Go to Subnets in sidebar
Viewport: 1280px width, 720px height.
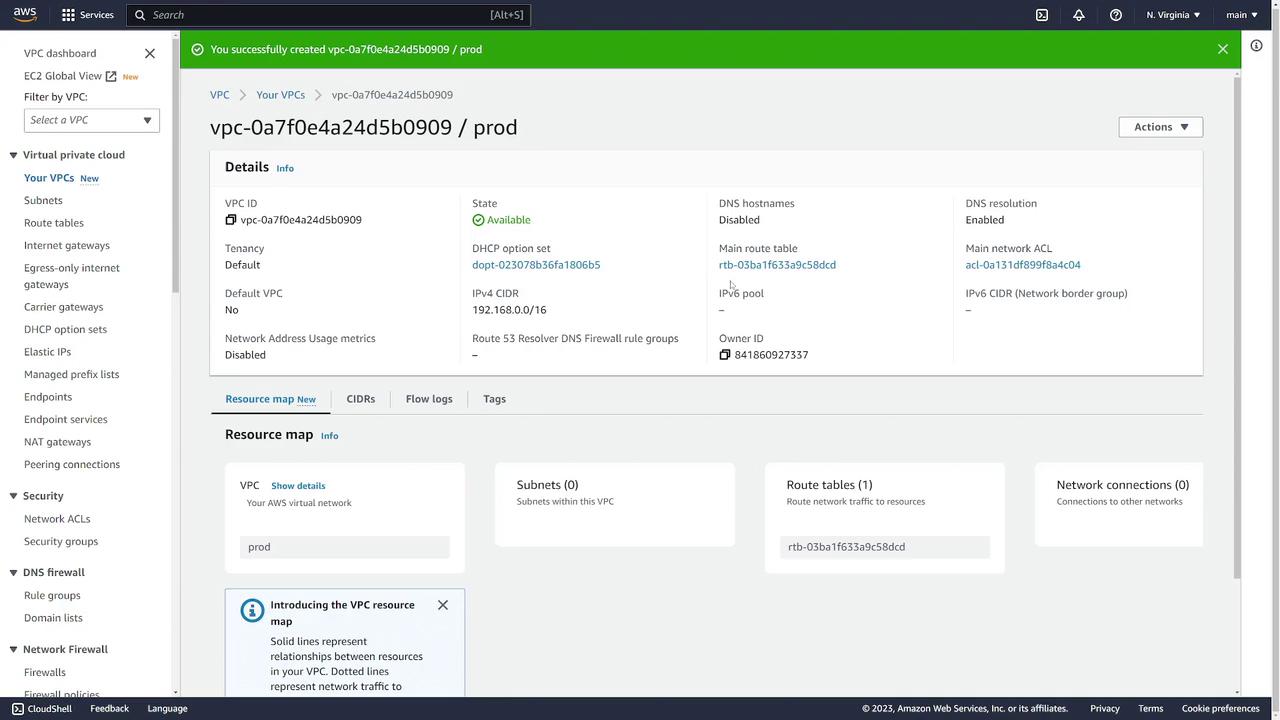43,200
